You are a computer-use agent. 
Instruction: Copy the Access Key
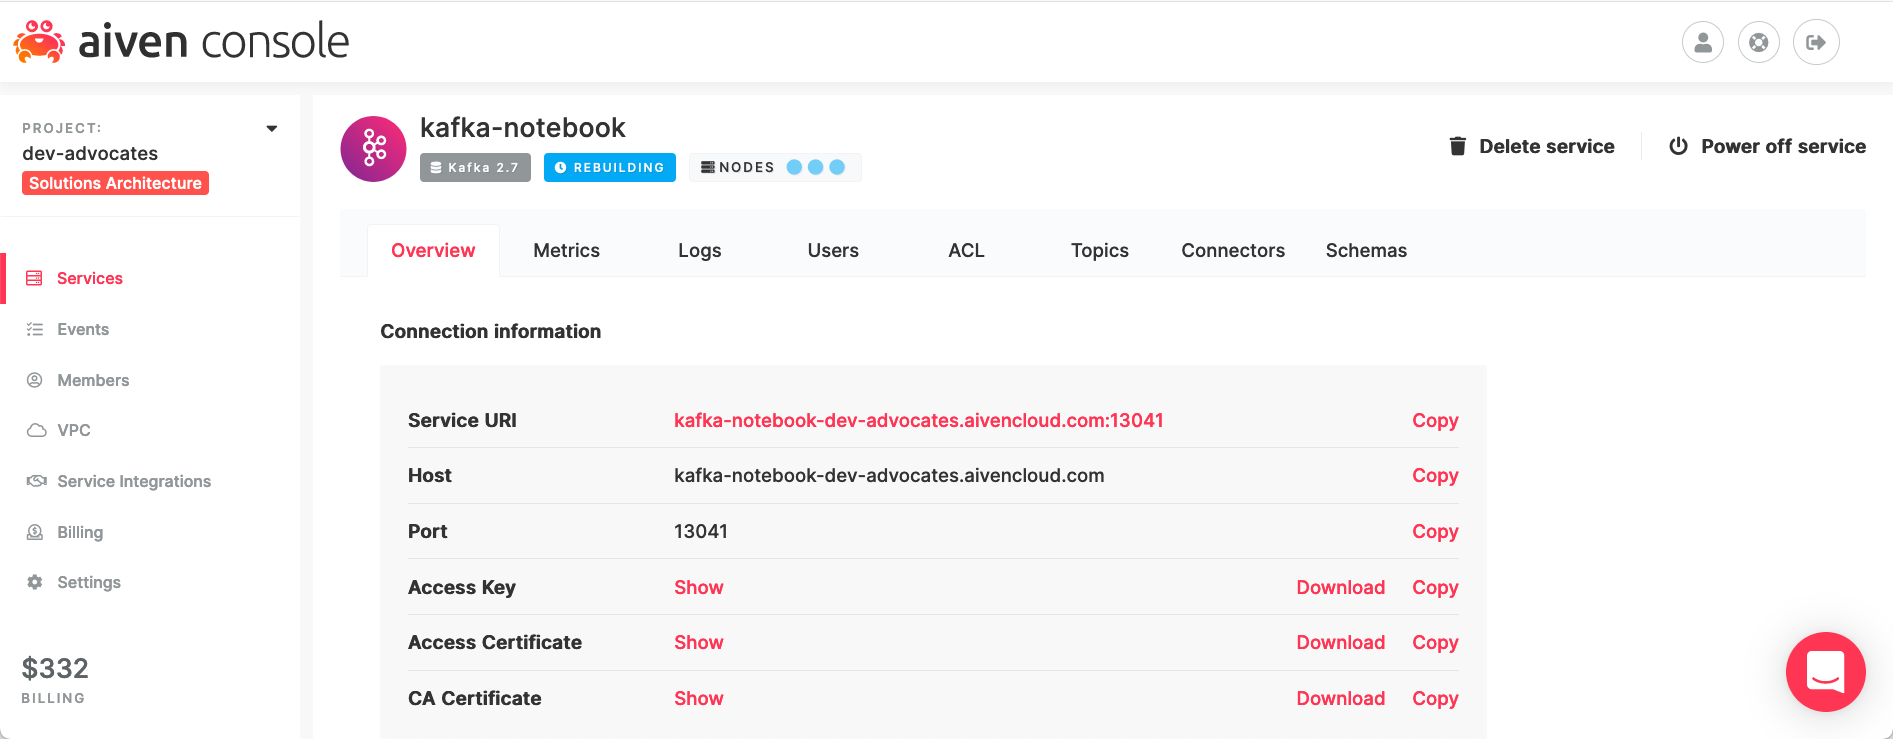tap(1435, 587)
